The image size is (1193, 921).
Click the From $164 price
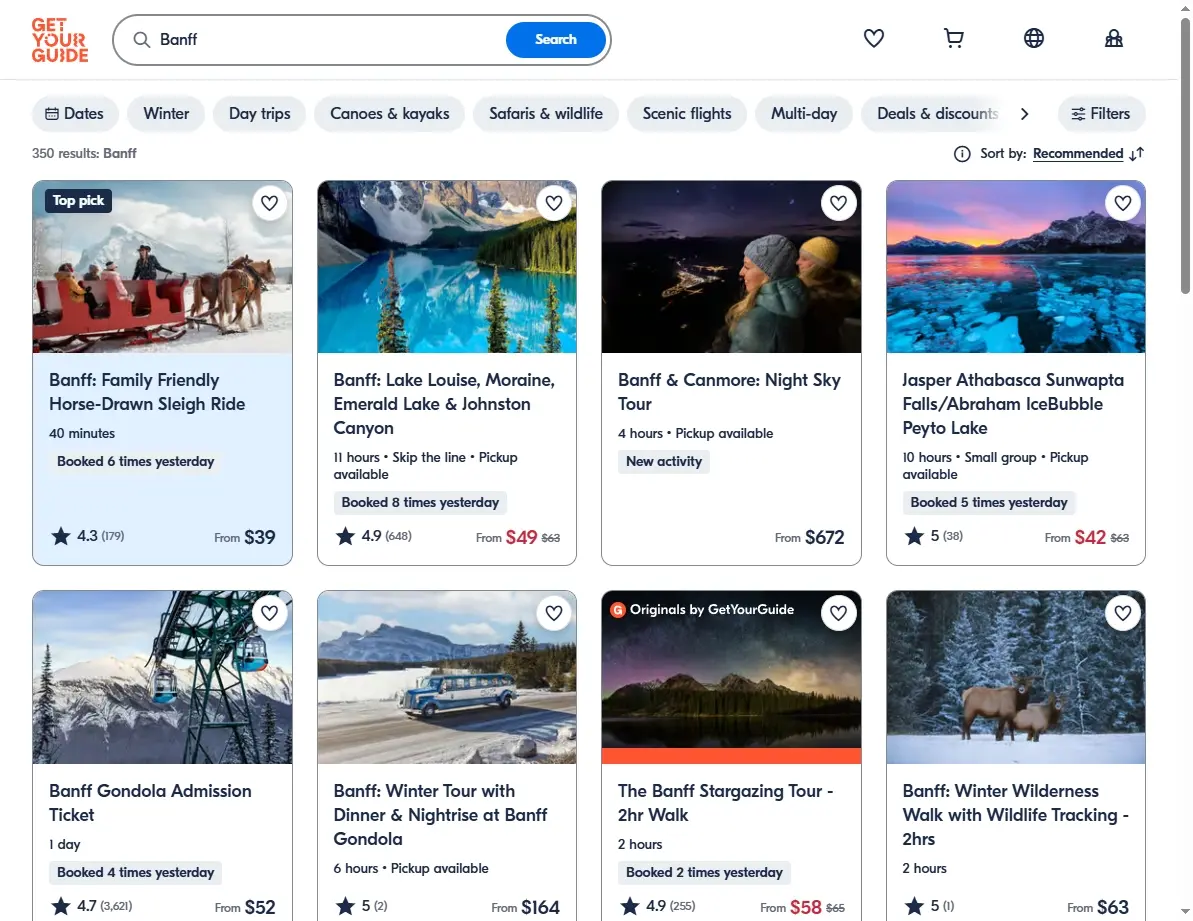pos(525,907)
